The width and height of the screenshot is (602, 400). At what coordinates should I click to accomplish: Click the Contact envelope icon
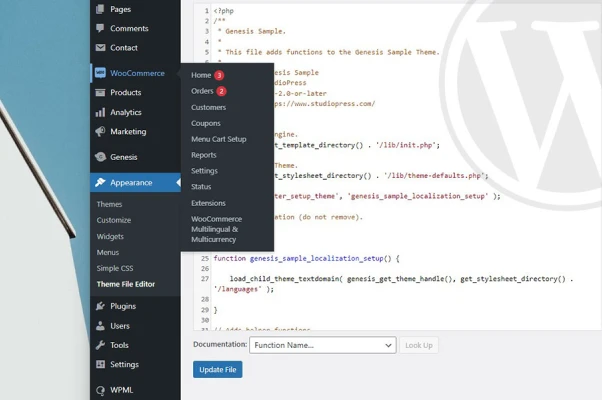100,47
